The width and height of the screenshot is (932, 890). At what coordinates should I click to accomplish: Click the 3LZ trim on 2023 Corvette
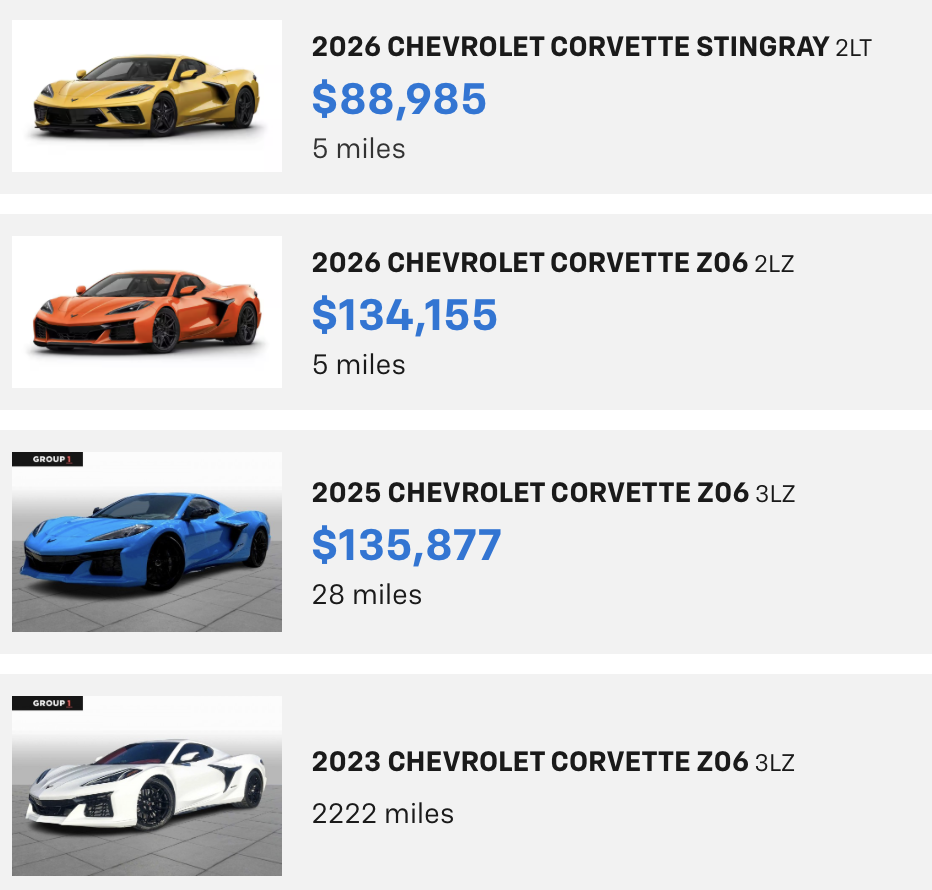tap(776, 764)
